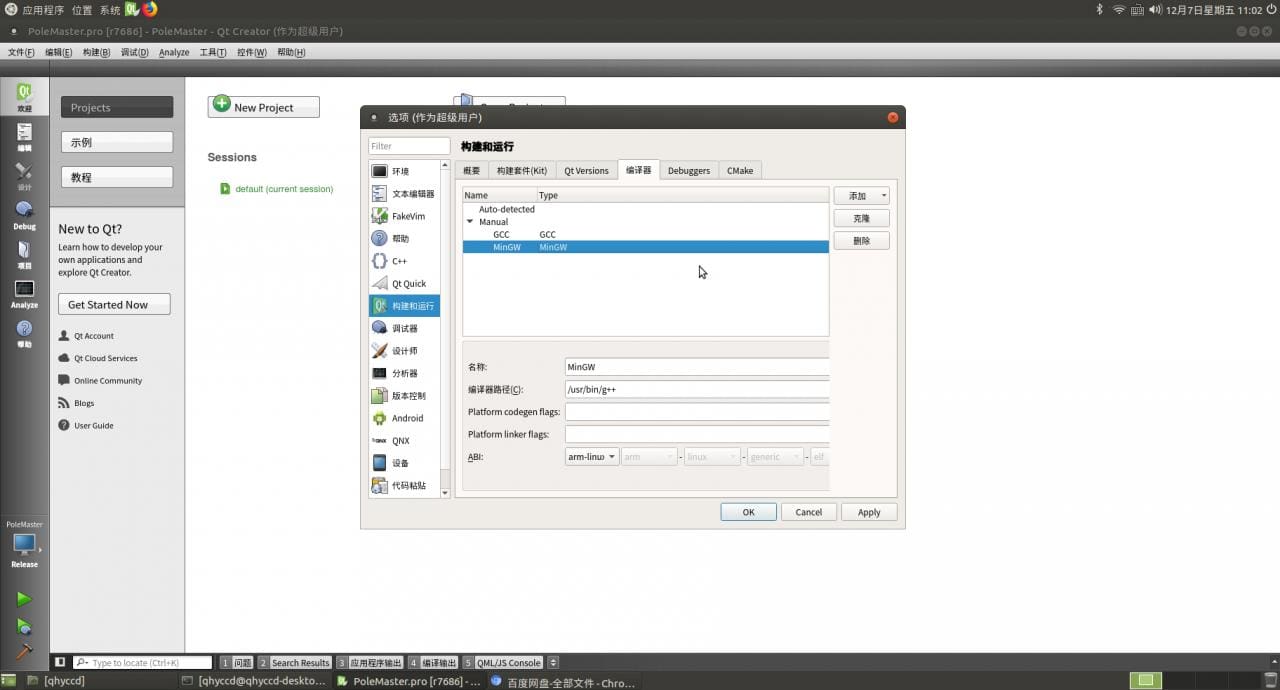Image resolution: width=1280 pixels, height=690 pixels.
Task: Open the 欢迎 (Welcome) mode in the sidebar
Action: pos(24,97)
